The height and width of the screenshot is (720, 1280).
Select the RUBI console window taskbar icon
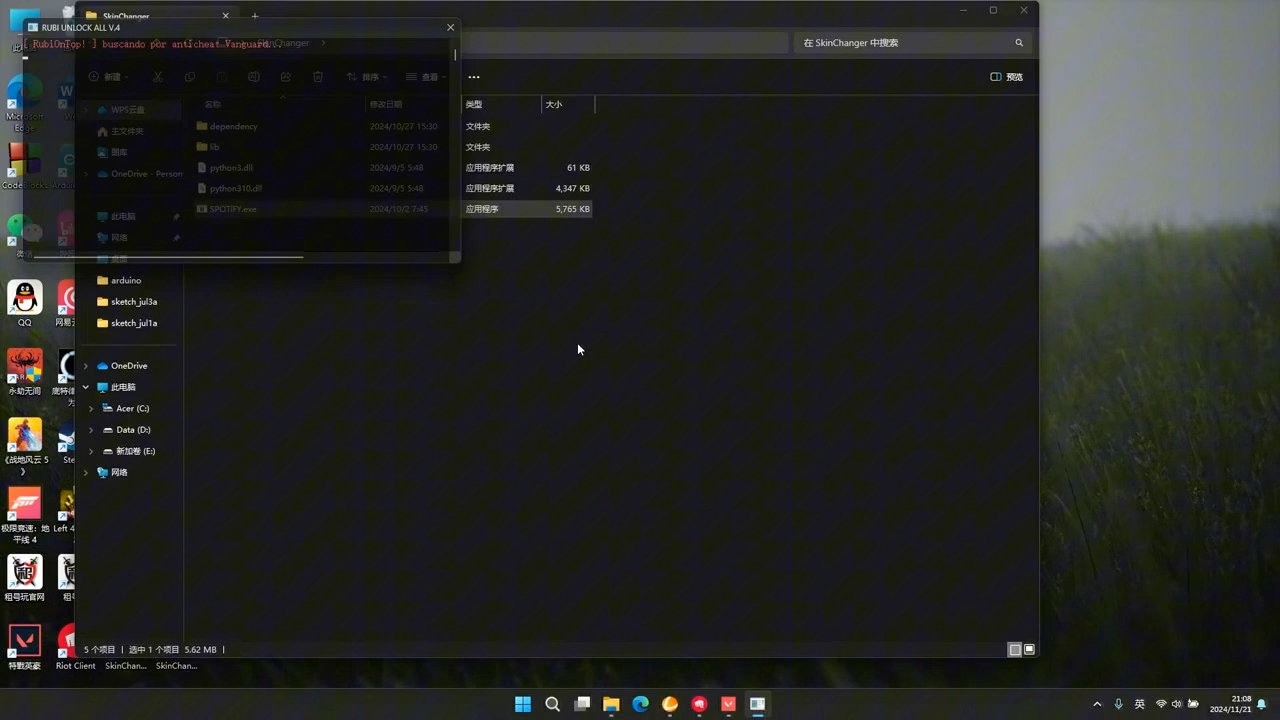(757, 704)
